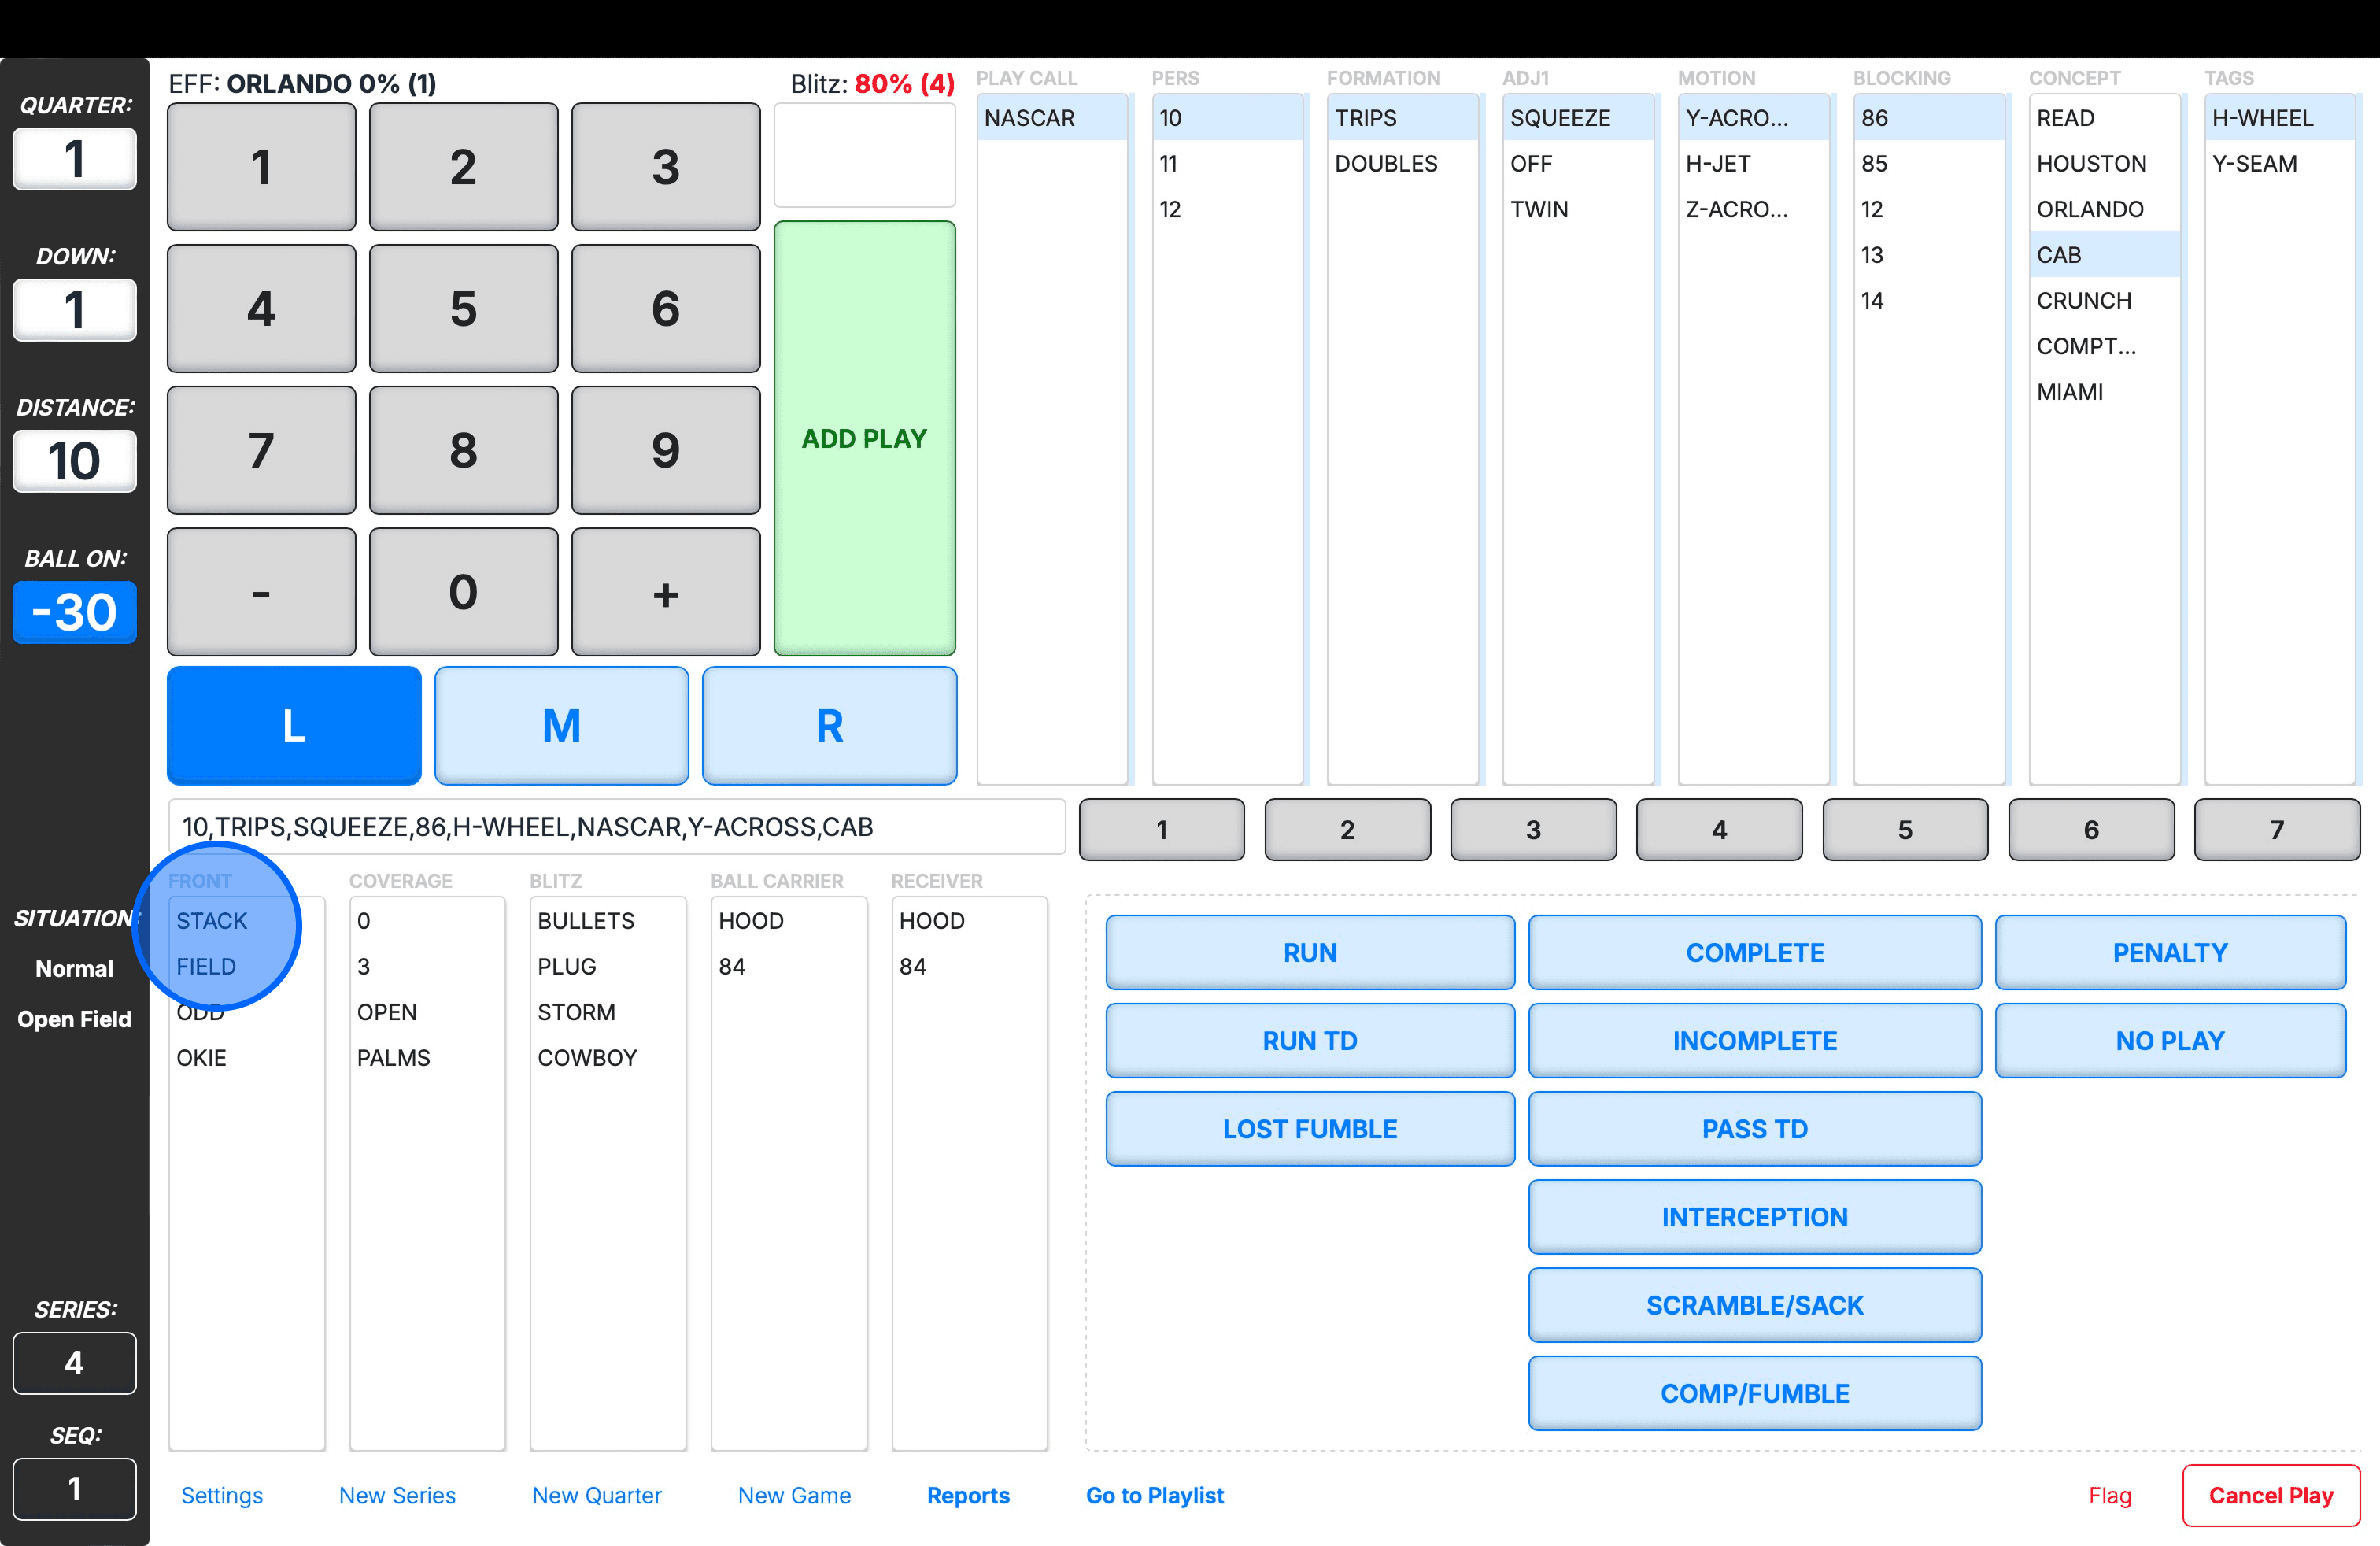
Task: Select the R hash button
Action: coord(829,725)
